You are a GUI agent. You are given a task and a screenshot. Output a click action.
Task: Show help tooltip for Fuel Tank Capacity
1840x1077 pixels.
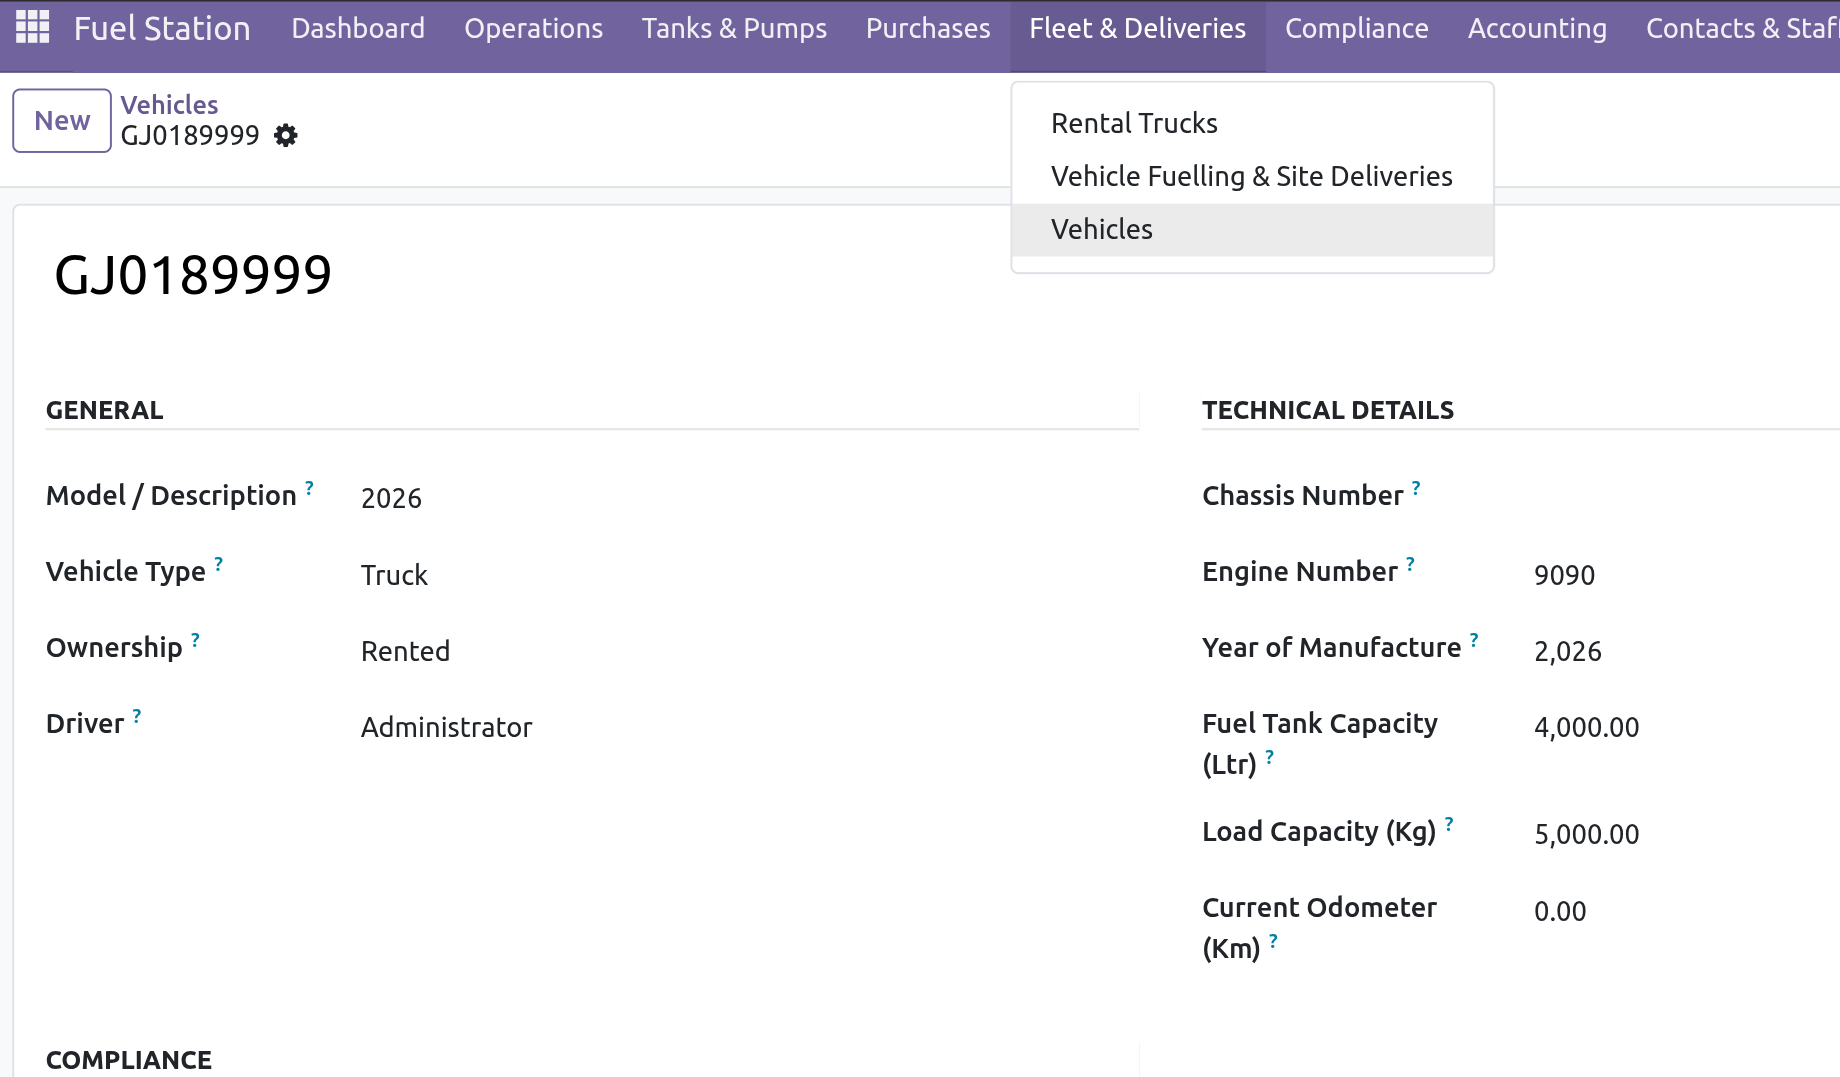coord(1270,757)
